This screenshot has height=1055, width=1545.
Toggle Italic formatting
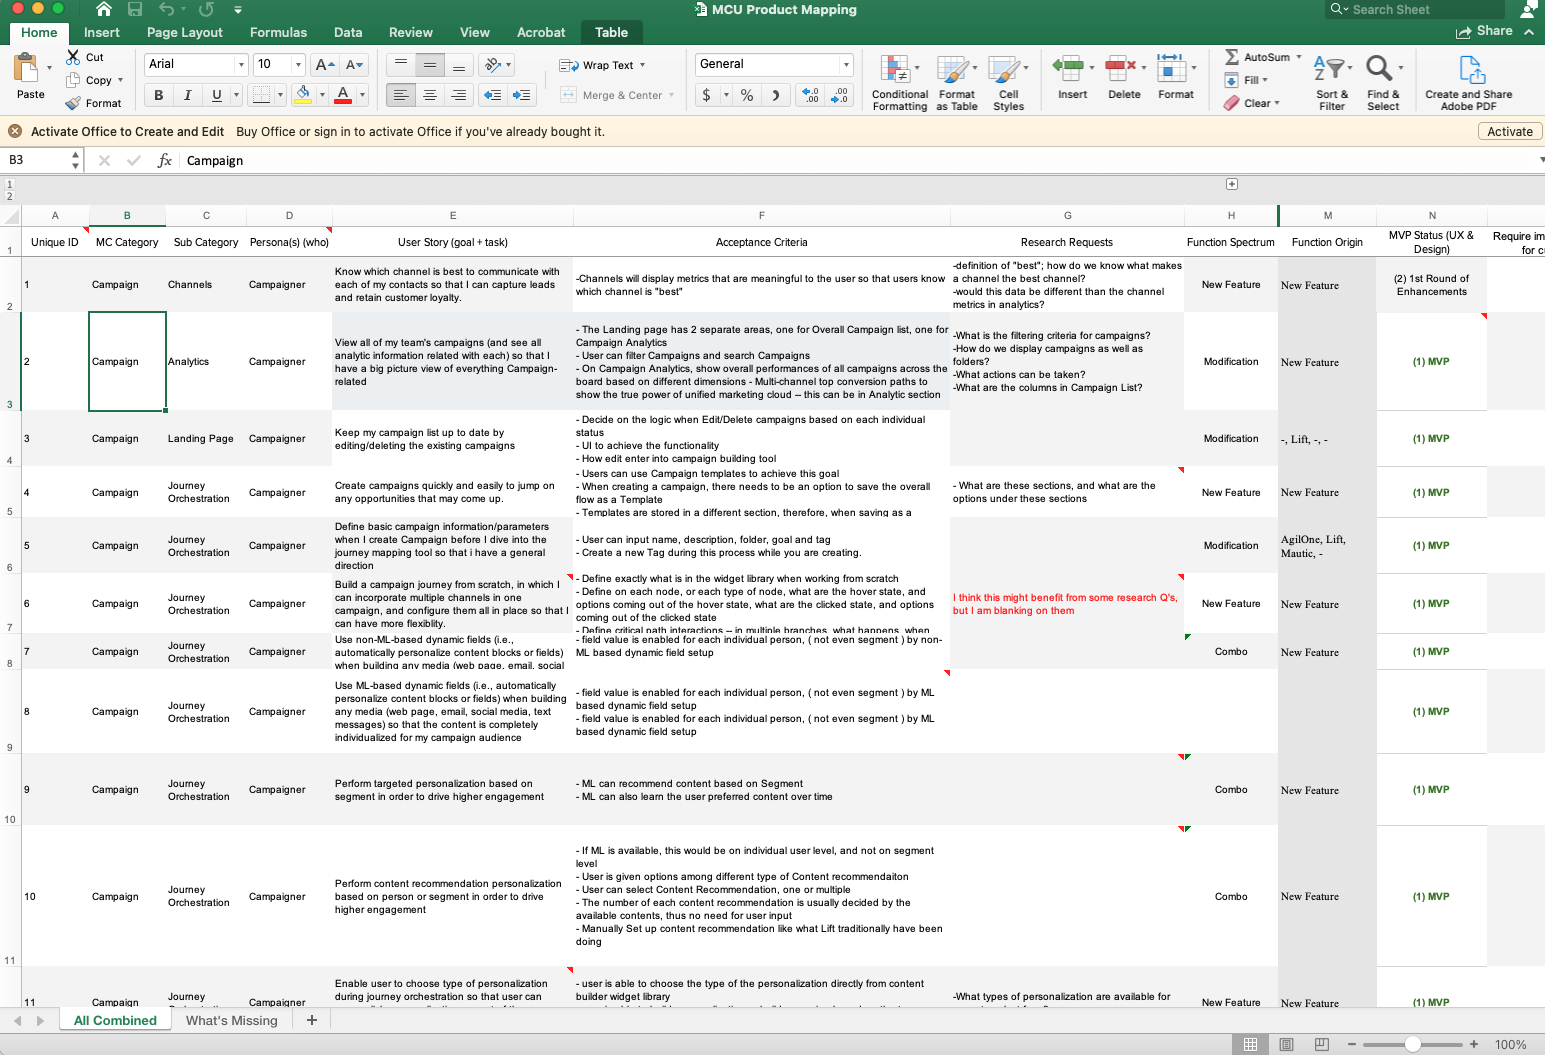click(187, 95)
